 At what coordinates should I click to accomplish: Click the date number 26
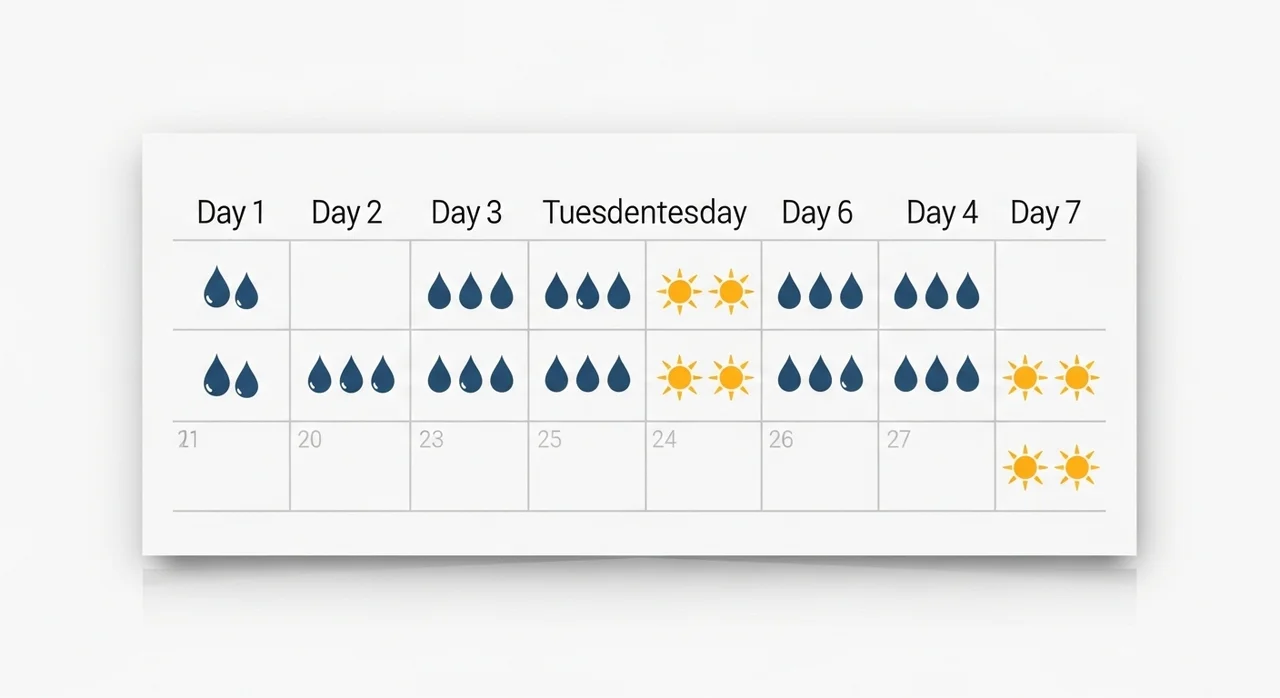click(x=780, y=440)
